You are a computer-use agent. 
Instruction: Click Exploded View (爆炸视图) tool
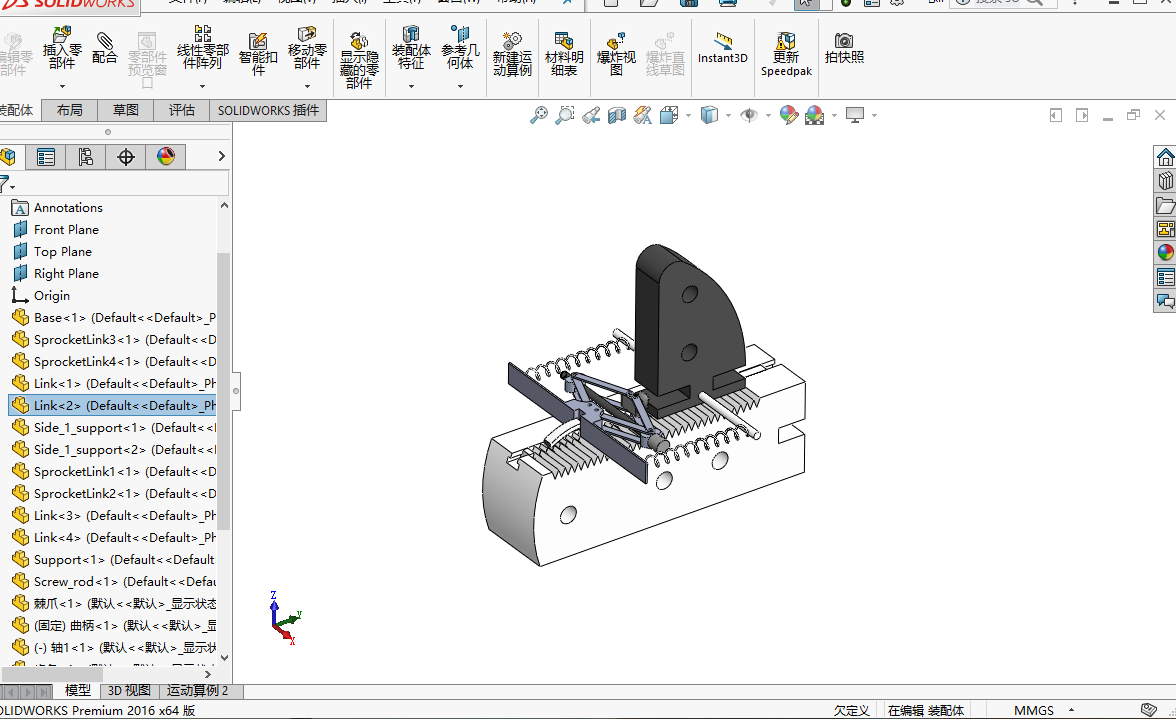coord(616,54)
